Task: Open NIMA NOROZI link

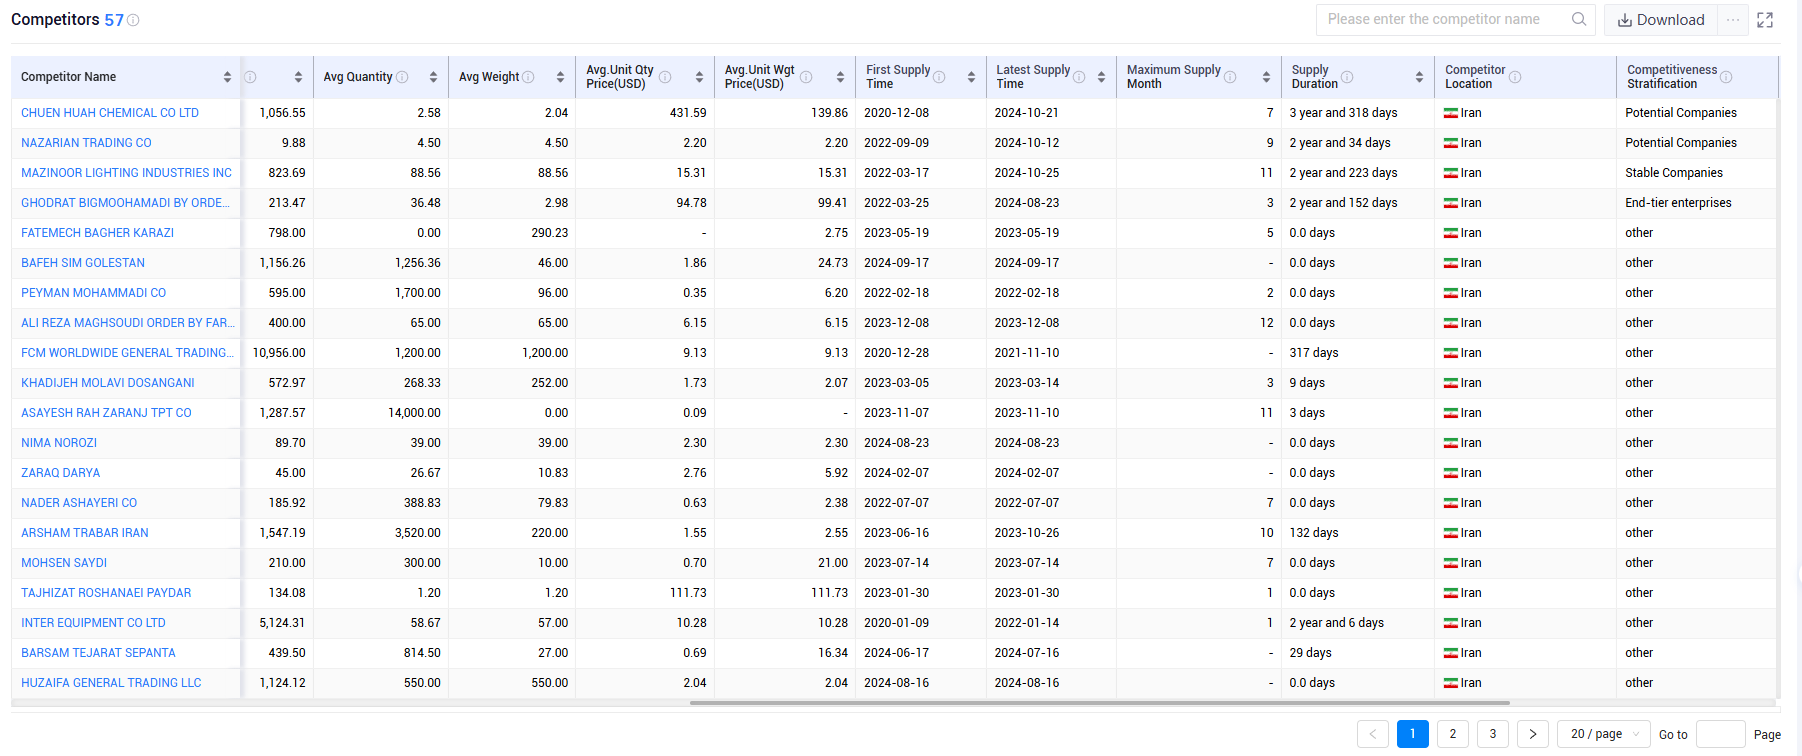Action: coord(59,443)
